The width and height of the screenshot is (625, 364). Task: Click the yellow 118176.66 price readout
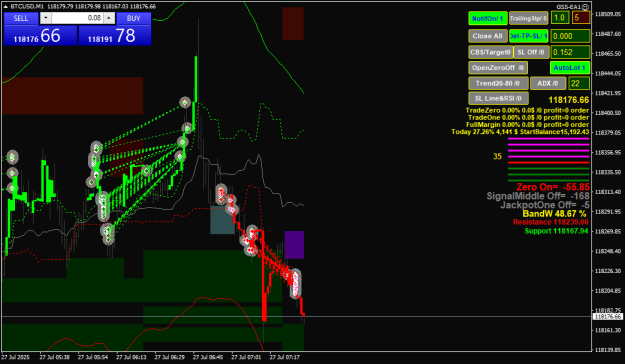tap(568, 100)
